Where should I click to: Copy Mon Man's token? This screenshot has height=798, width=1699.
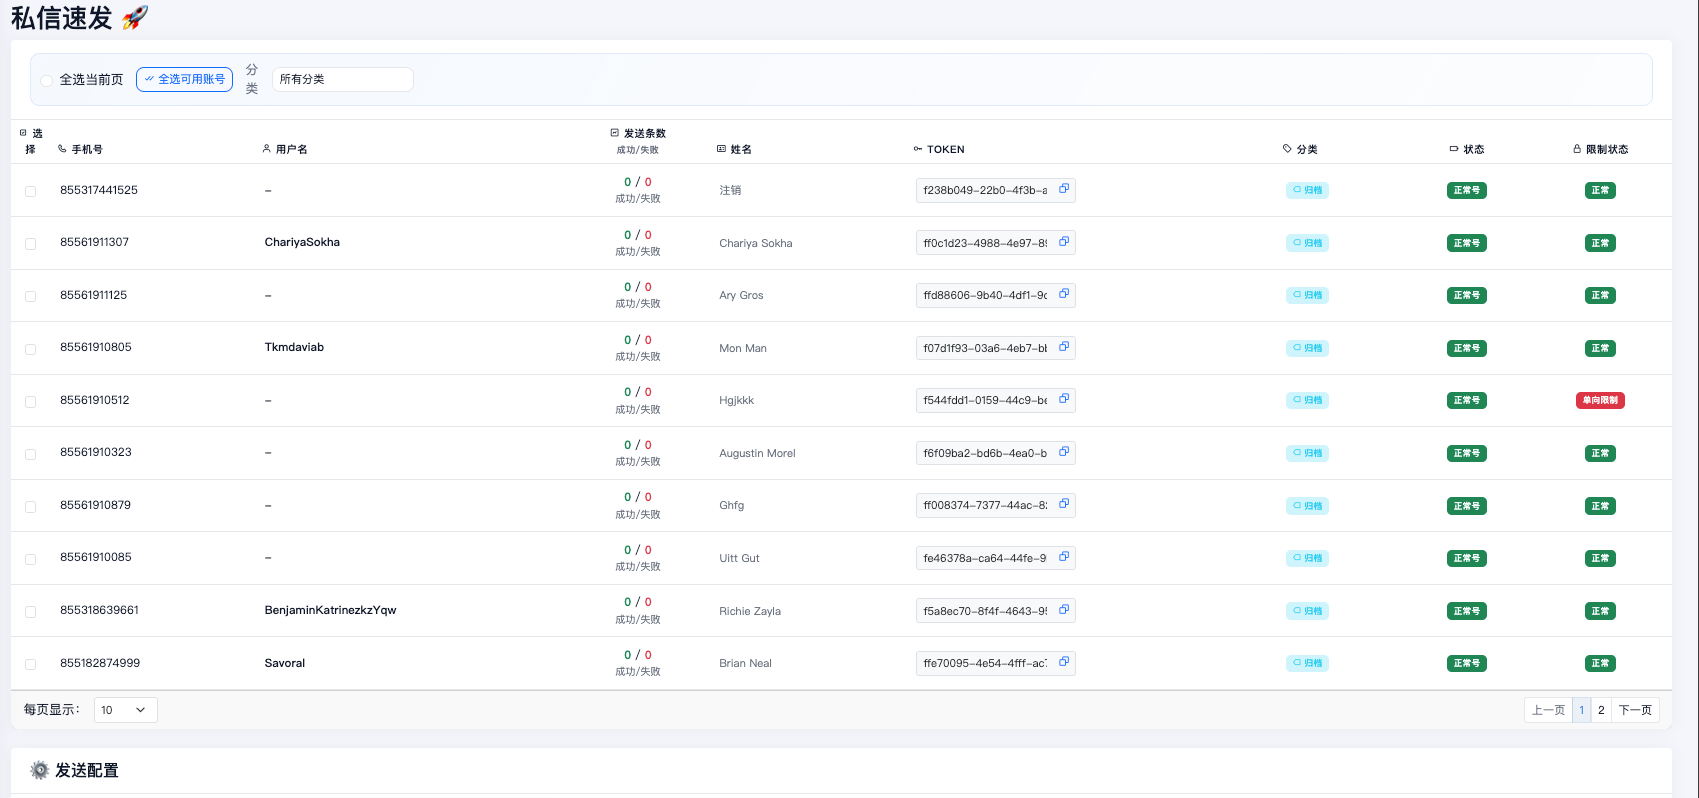click(x=1064, y=347)
